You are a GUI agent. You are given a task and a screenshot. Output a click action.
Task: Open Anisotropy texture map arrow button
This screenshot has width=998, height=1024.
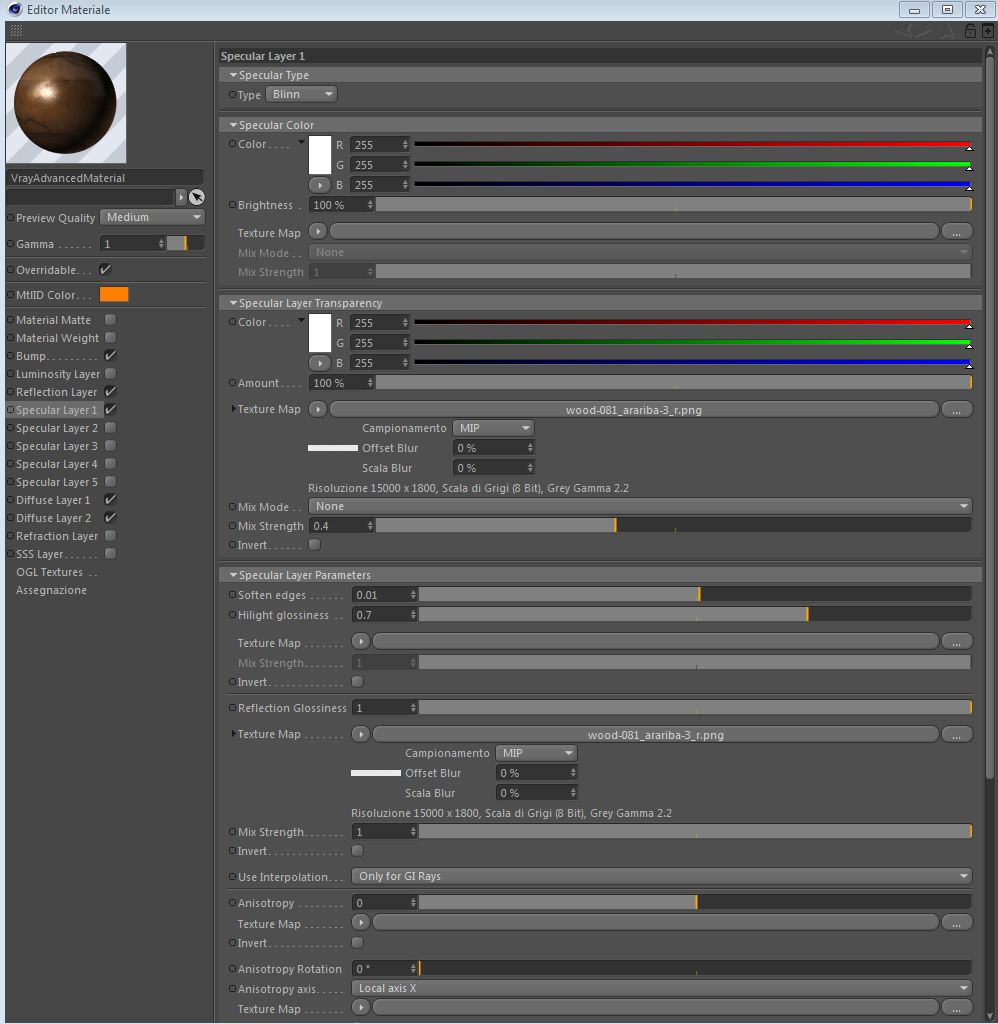[x=361, y=923]
